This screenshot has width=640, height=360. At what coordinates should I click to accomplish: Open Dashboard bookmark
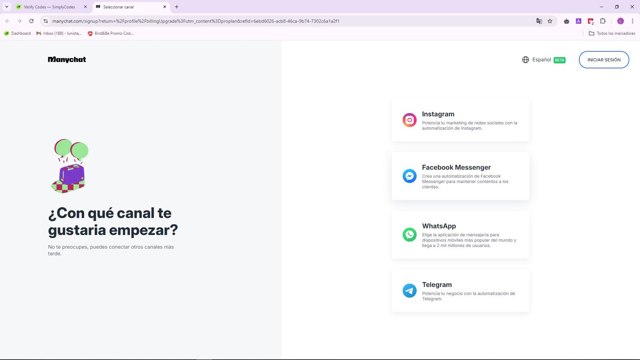point(18,33)
